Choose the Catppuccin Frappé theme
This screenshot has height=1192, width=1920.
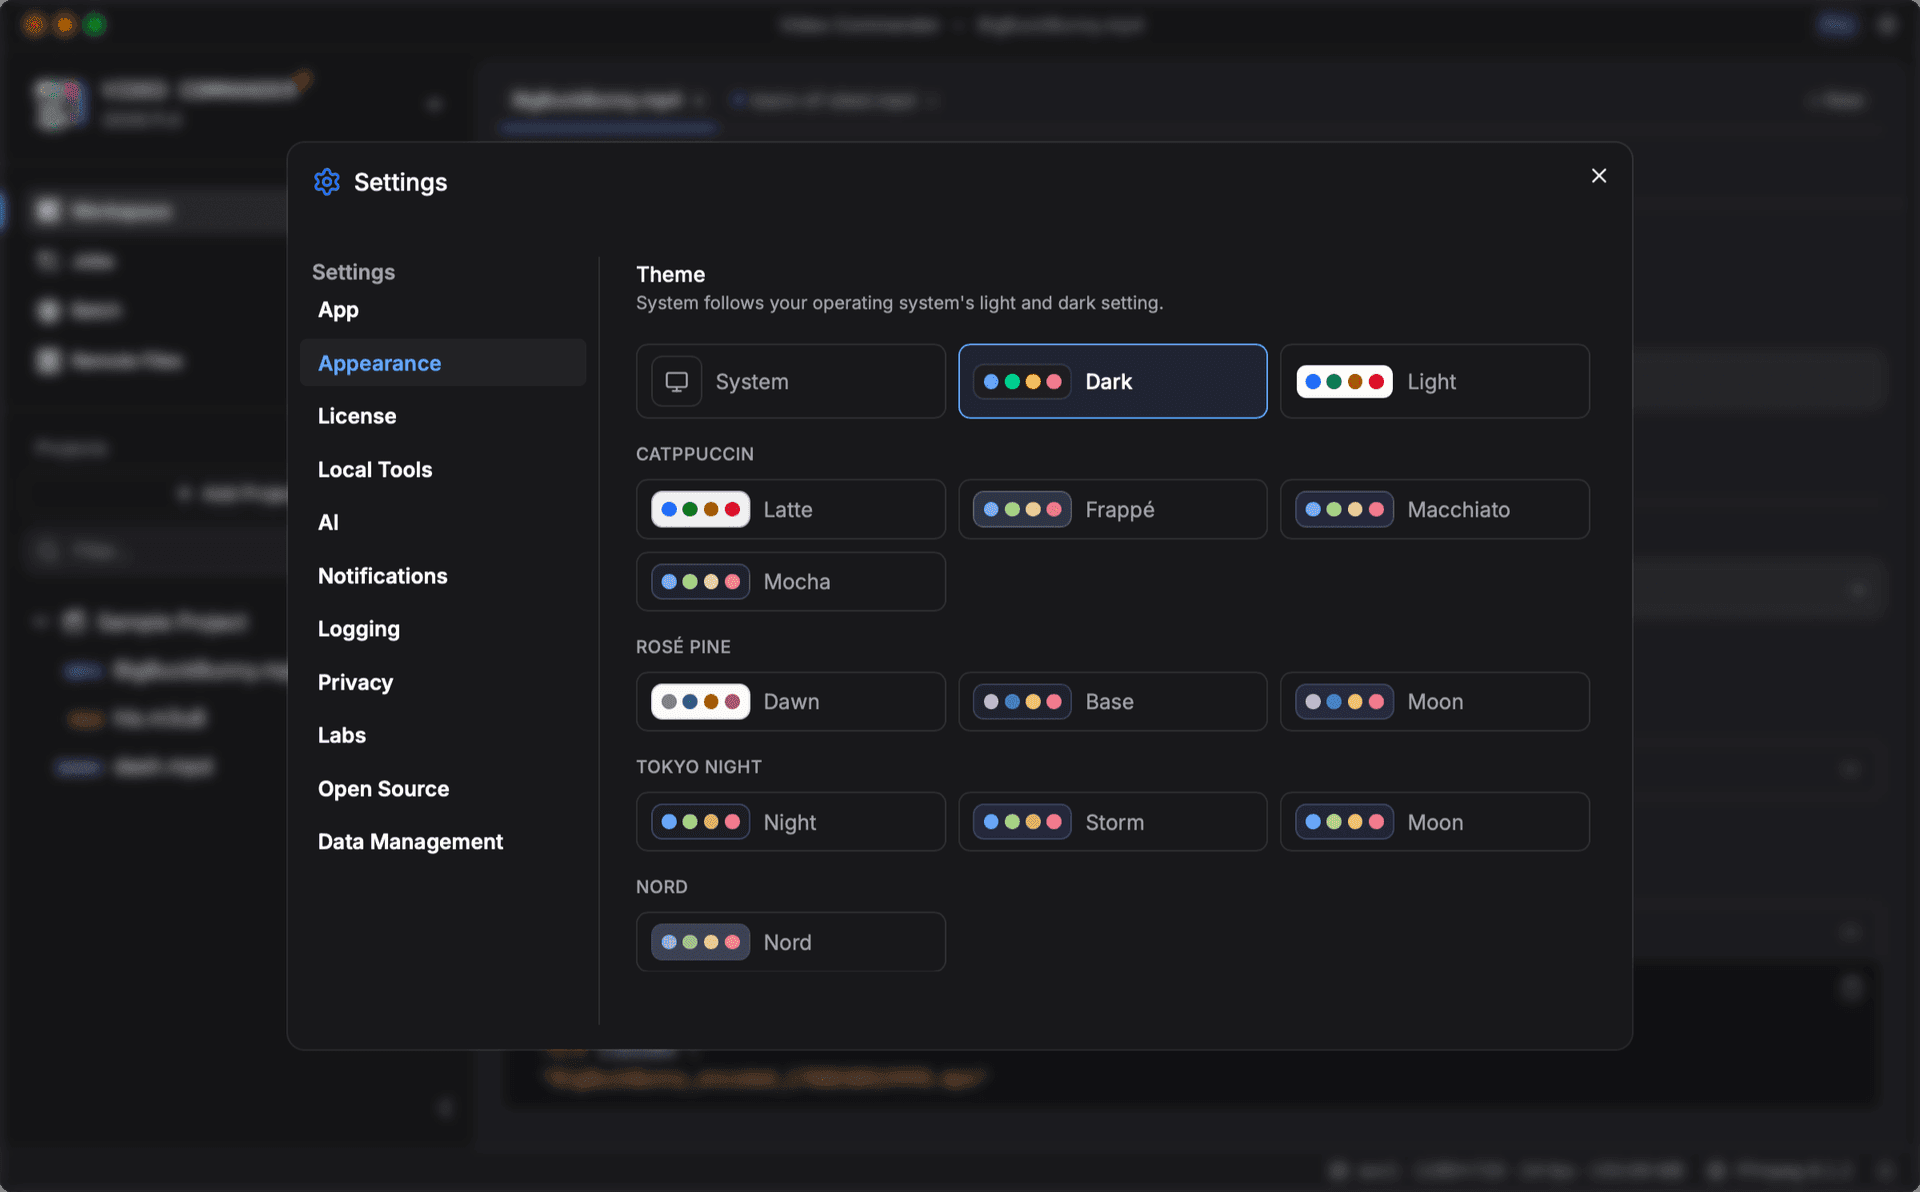click(1112, 509)
